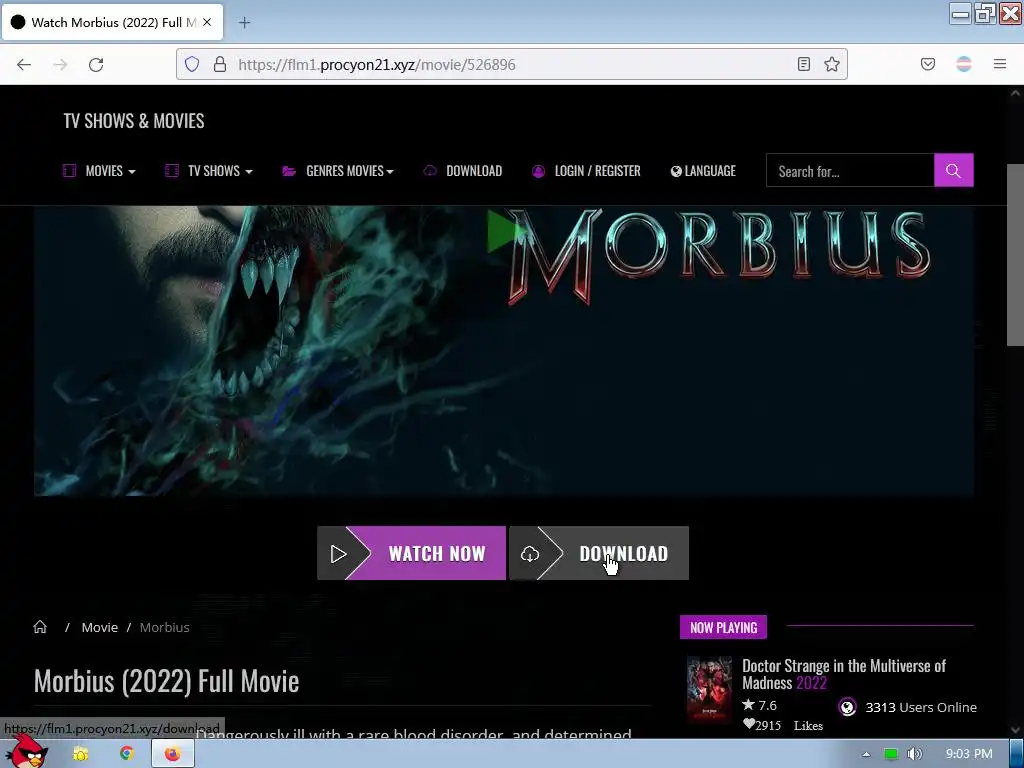
Task: Show hidden tray icons arrow
Action: pyautogui.click(x=867, y=754)
